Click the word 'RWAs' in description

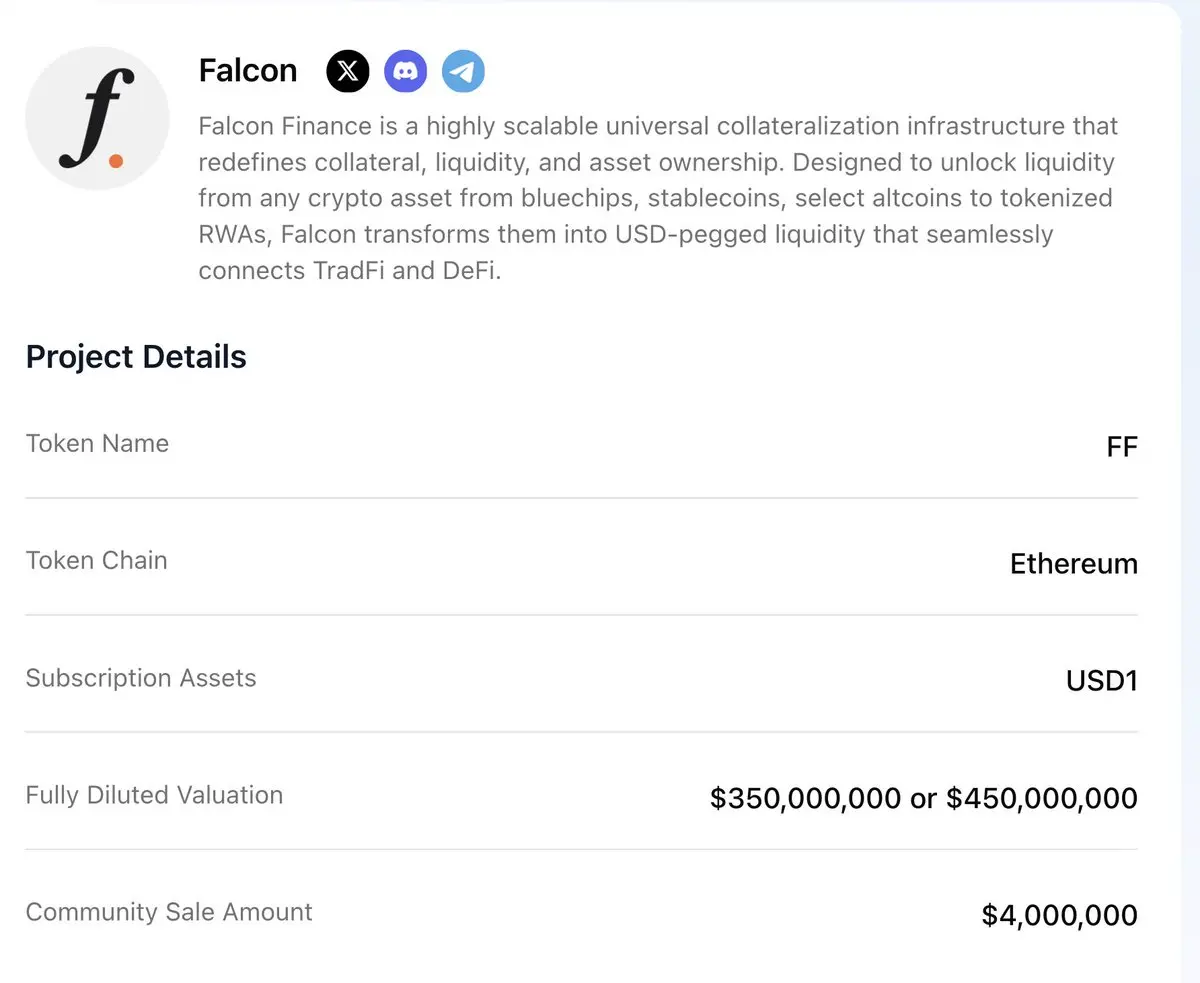231,235
